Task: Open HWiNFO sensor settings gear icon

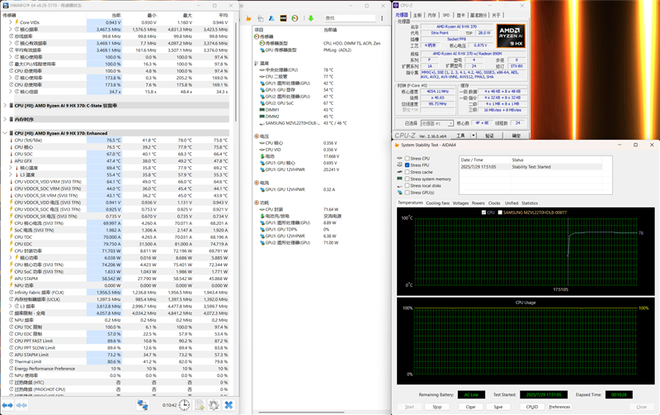Action: pyautogui.click(x=213, y=405)
